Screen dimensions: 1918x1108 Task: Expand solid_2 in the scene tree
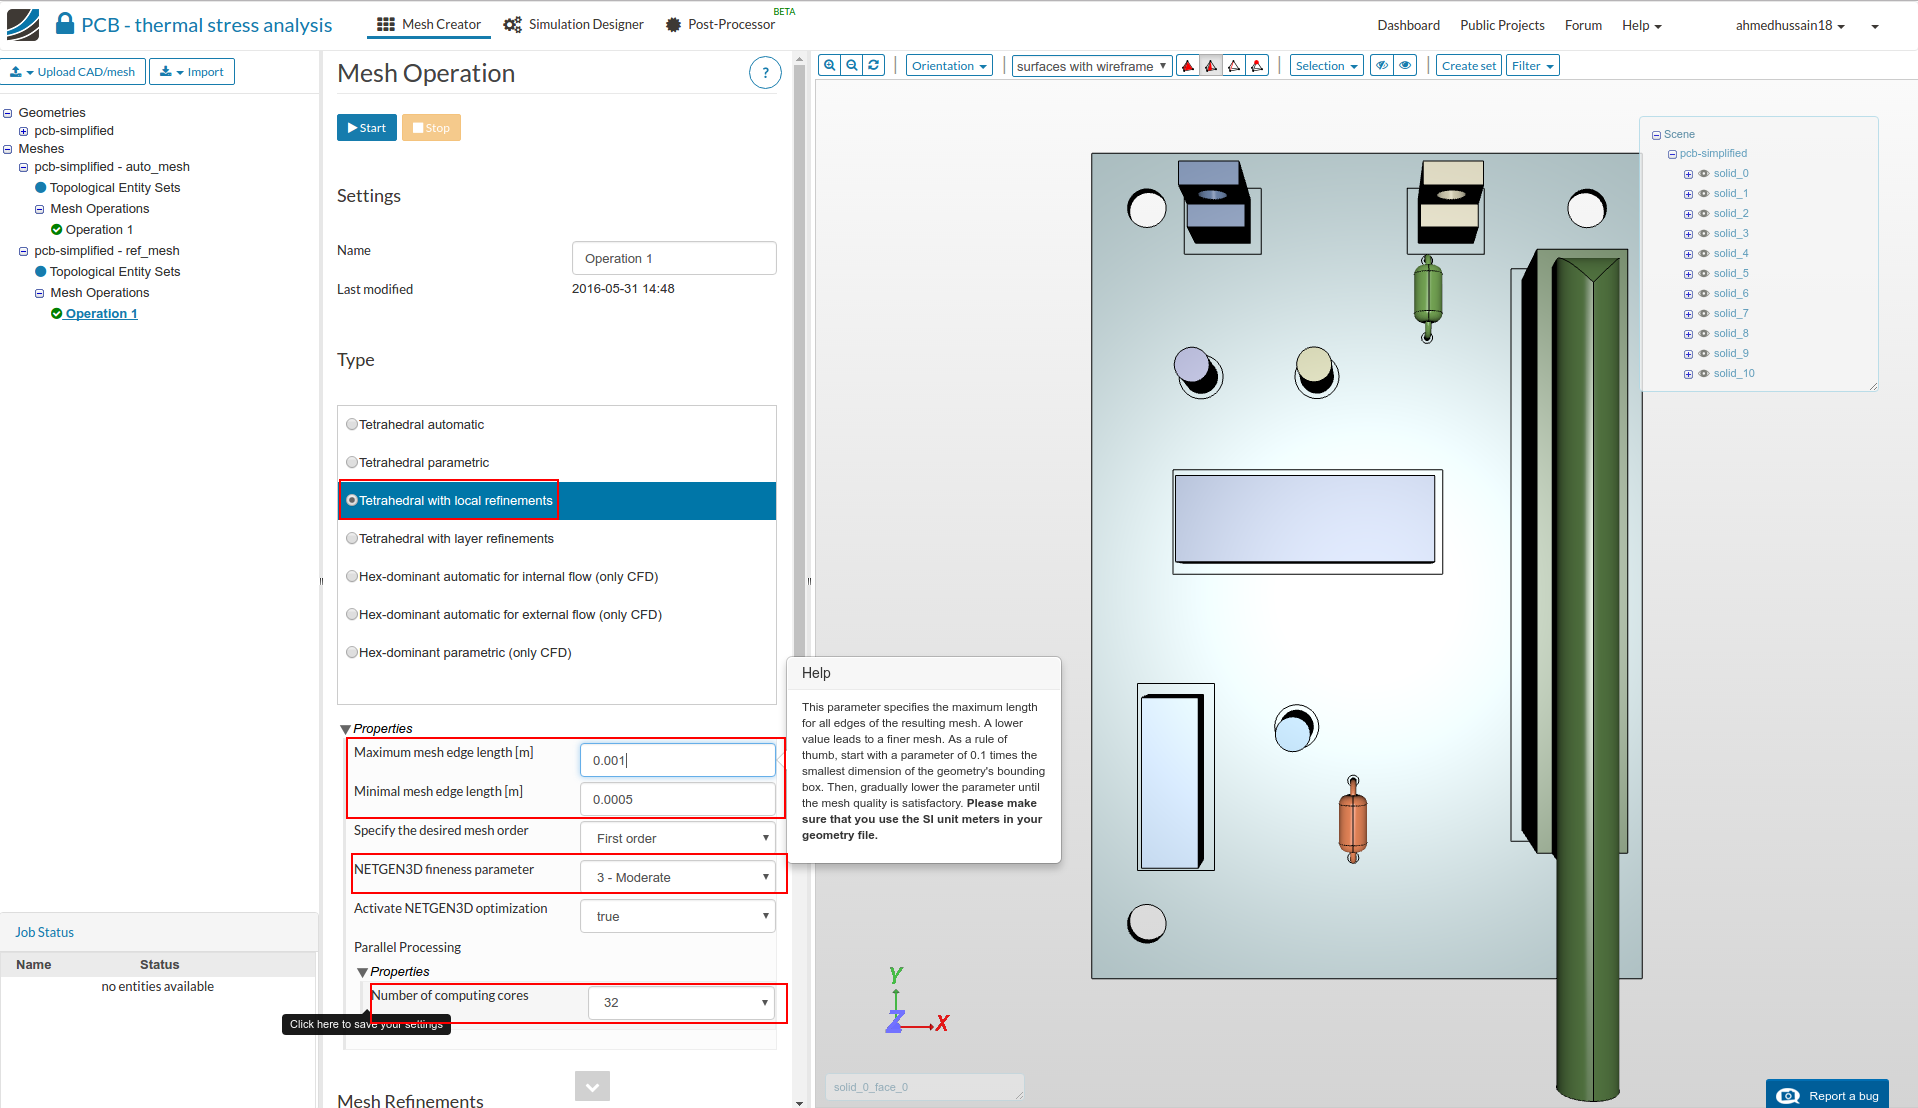pyautogui.click(x=1688, y=214)
